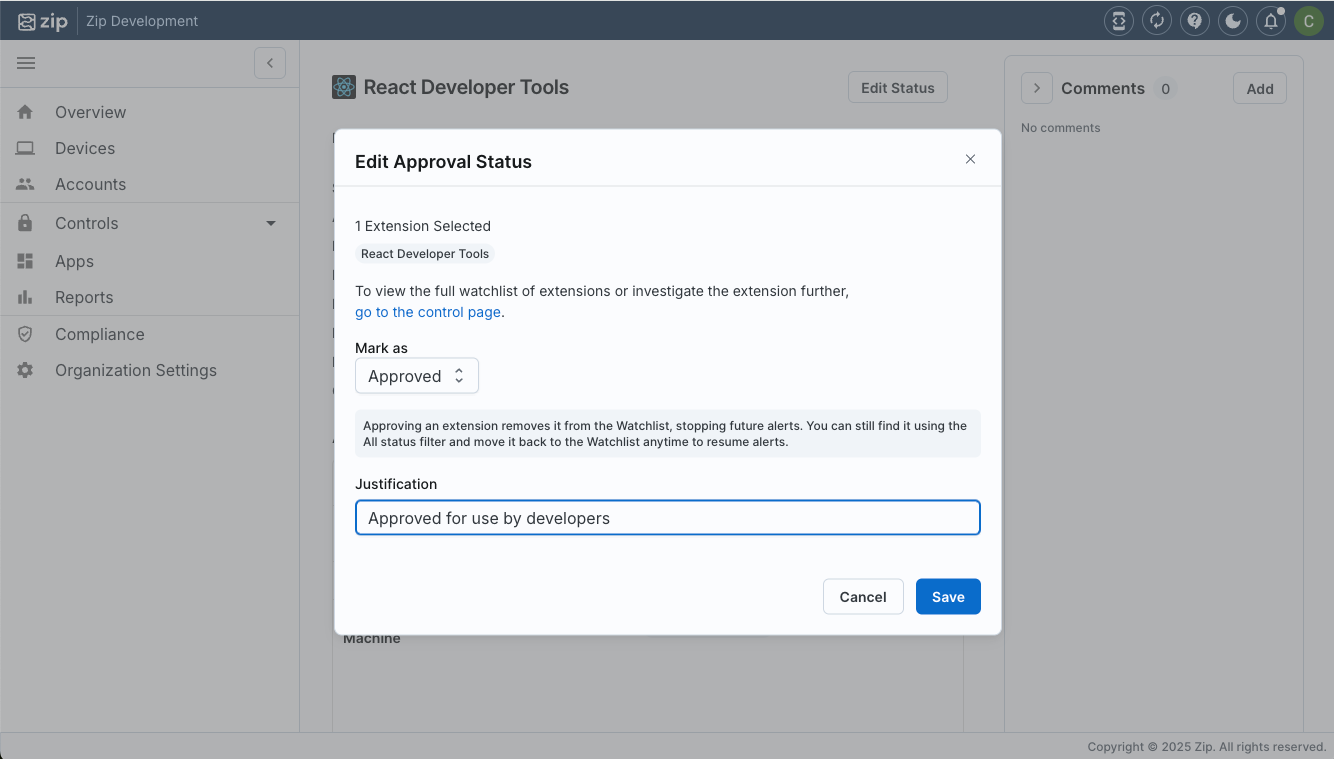Image resolution: width=1334 pixels, height=759 pixels.
Task: Click the React Developer Tools logo icon
Action: (344, 88)
